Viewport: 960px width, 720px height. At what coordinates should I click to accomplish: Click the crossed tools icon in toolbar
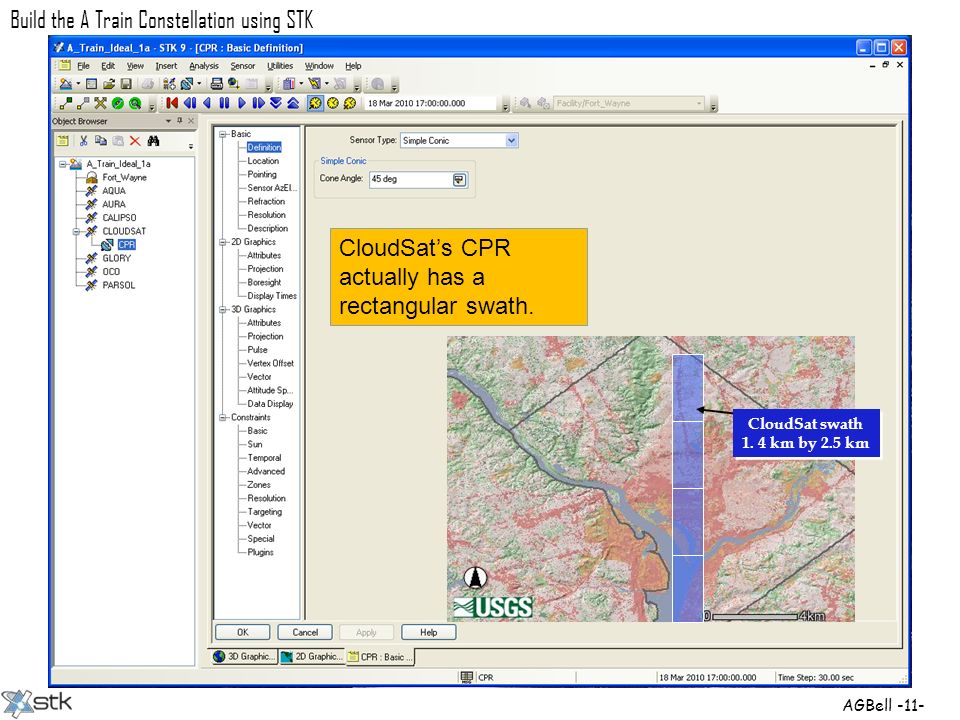100,103
